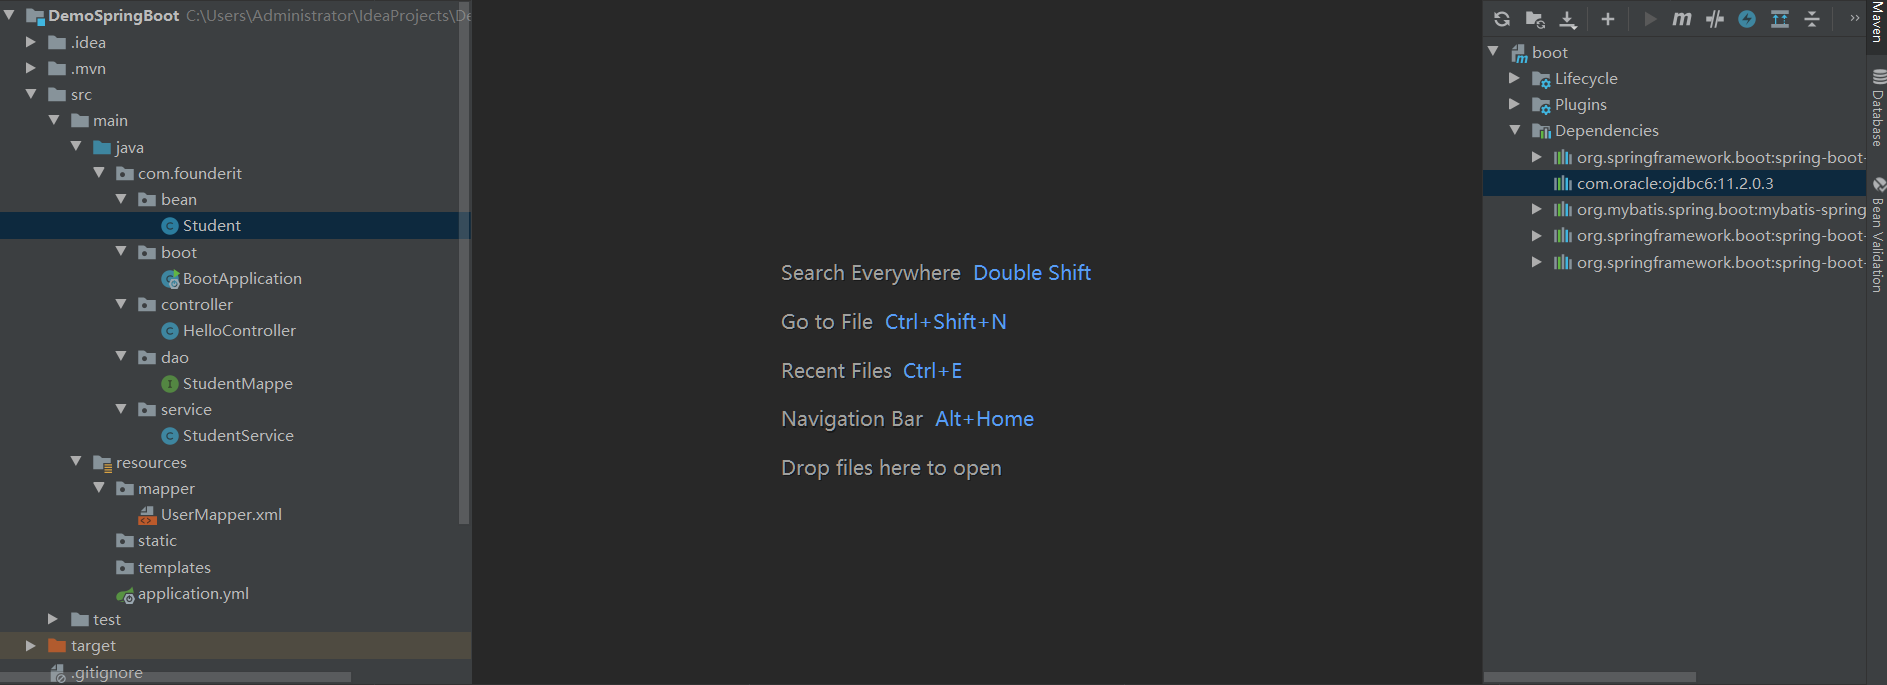
Task: Show more Maven toolbar actions chevron
Action: [x=1854, y=18]
